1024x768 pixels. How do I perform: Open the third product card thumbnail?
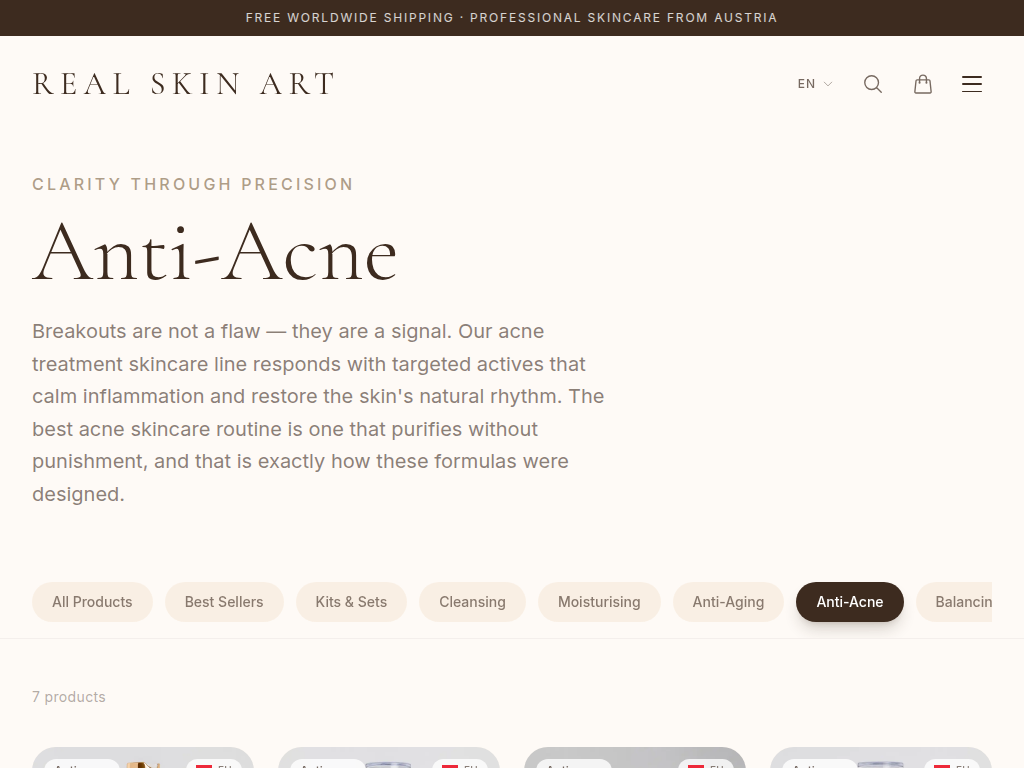635,760
